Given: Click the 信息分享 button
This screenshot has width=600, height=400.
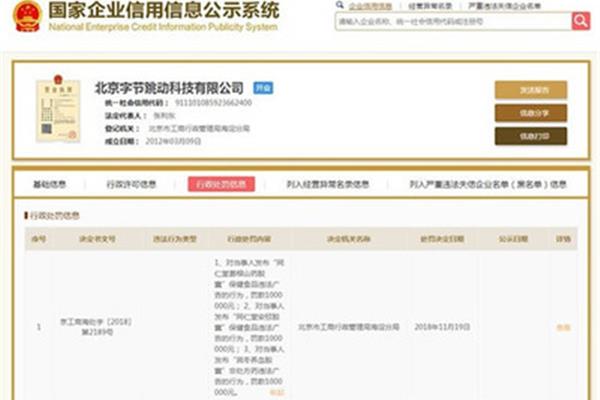Looking at the screenshot, I should [531, 113].
